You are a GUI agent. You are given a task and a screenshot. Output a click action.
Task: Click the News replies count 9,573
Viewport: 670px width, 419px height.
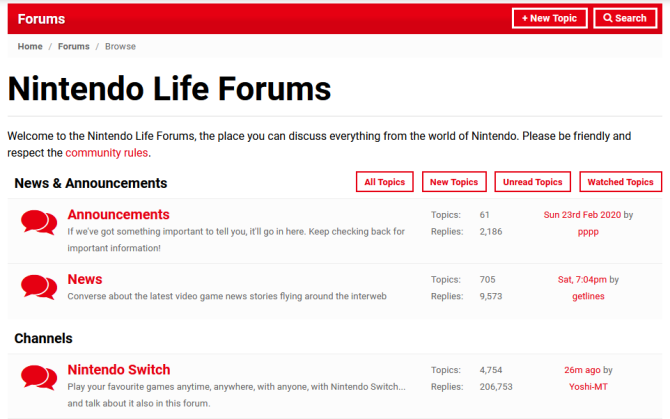(491, 296)
